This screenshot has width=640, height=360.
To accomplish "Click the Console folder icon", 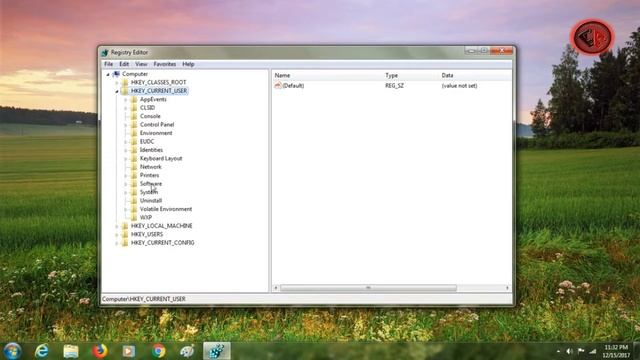I will coord(134,116).
